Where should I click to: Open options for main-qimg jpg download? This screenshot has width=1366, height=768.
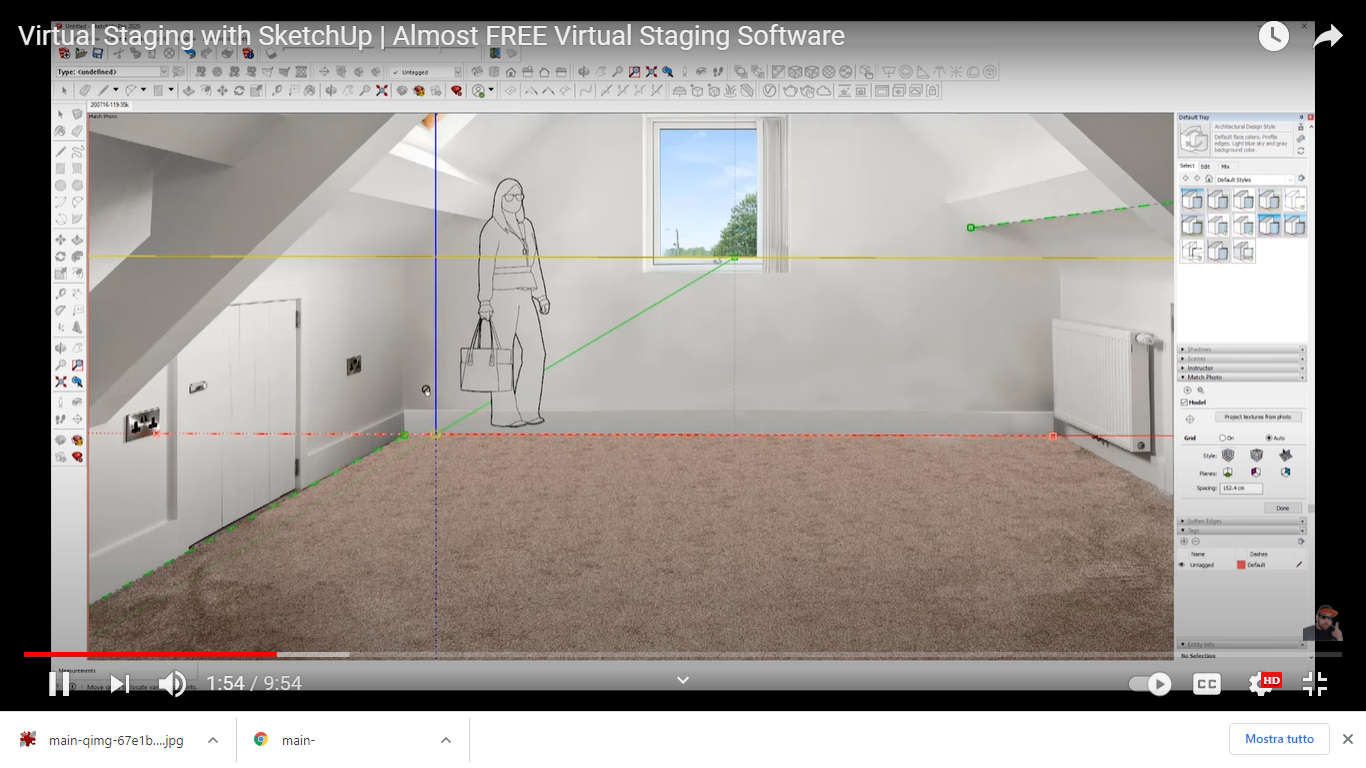pyautogui.click(x=213, y=740)
